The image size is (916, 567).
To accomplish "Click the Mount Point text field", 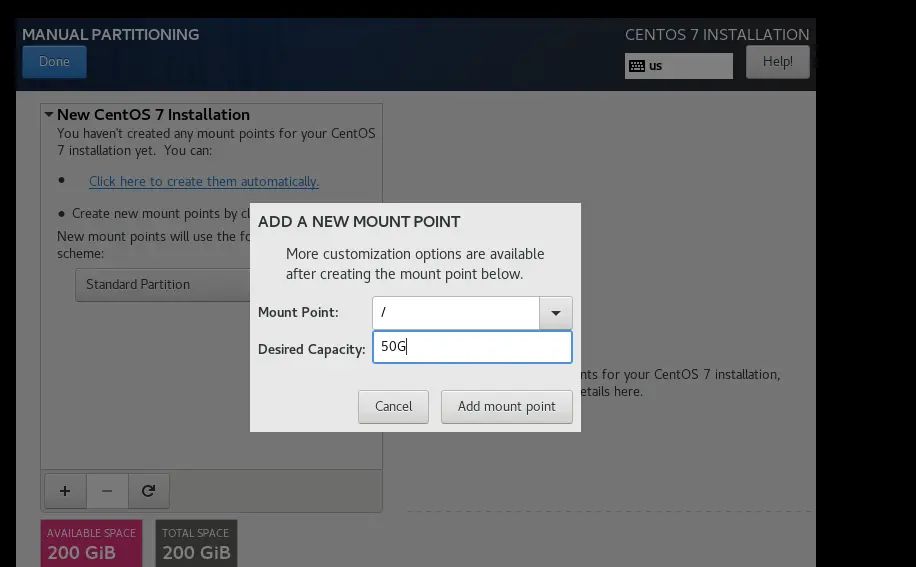I will click(456, 313).
